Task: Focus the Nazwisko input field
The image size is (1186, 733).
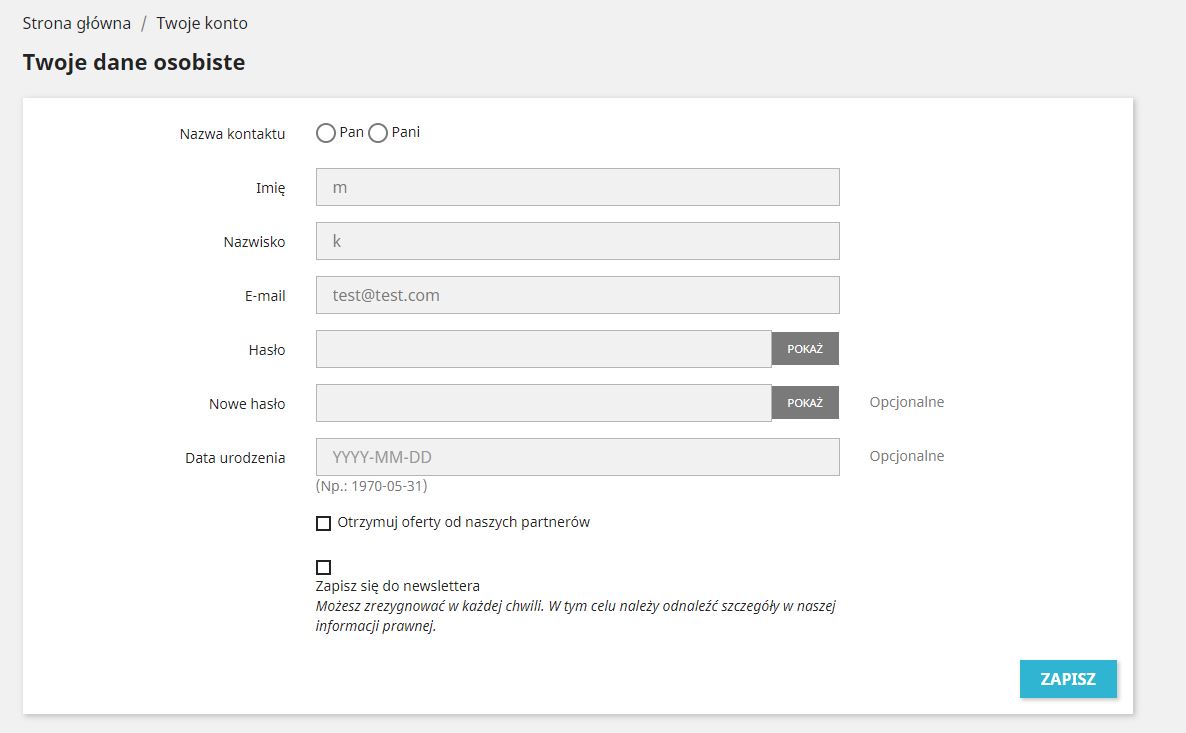Action: point(577,241)
